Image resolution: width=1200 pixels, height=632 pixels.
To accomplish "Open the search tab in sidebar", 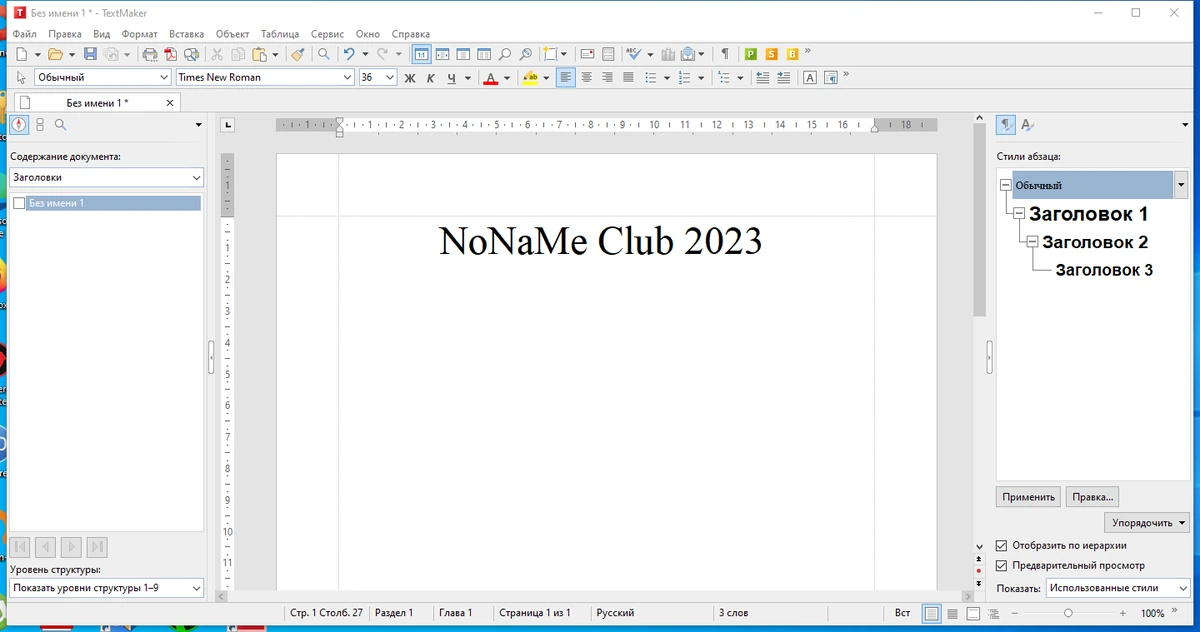I will (60, 125).
